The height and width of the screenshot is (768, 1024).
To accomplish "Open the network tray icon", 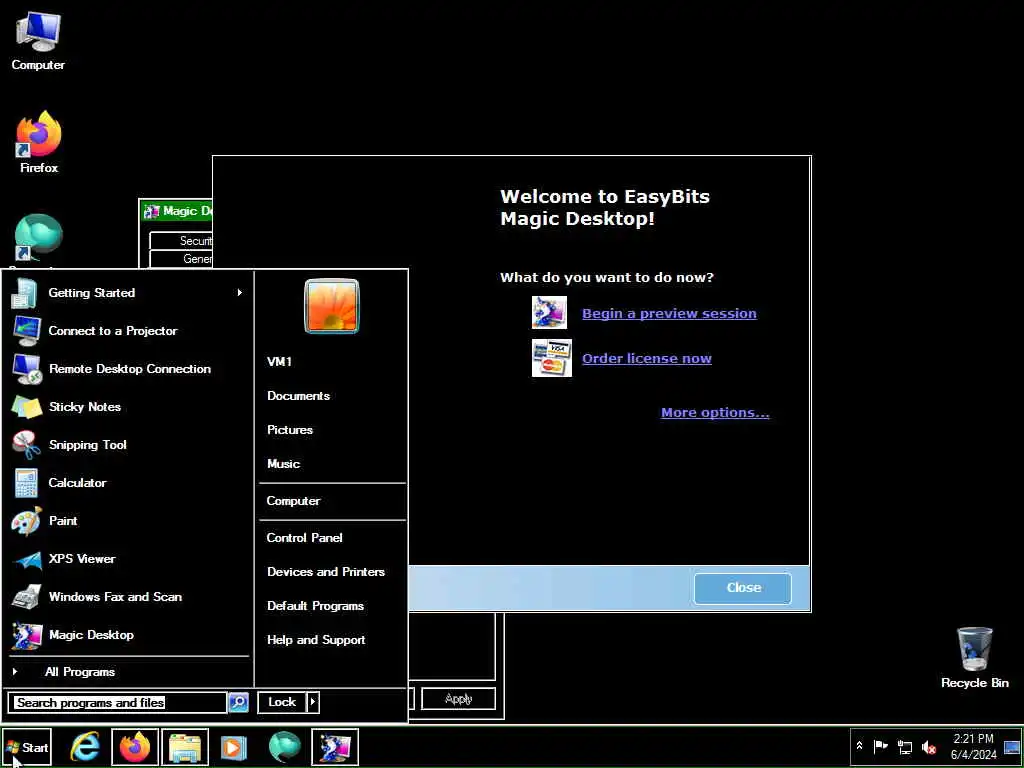I will 904,746.
